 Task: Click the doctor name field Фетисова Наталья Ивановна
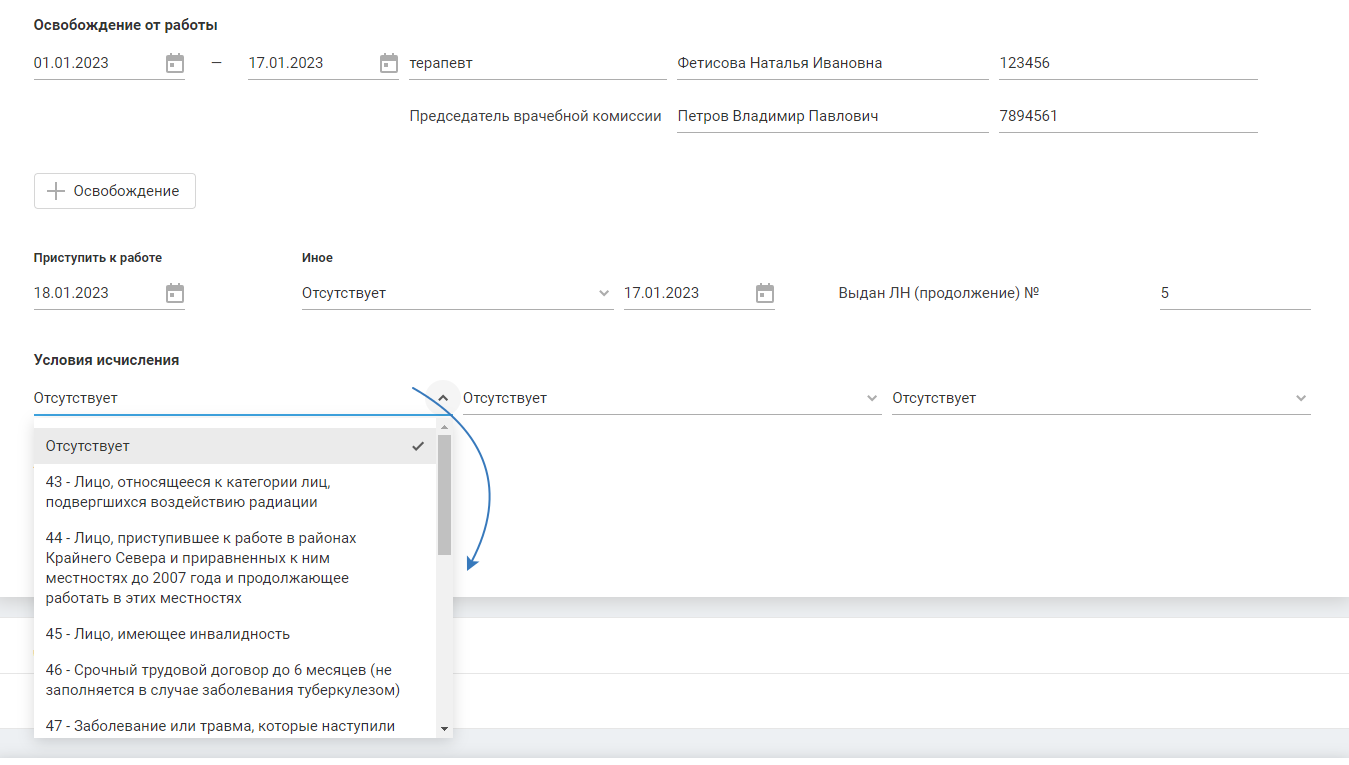pos(831,63)
